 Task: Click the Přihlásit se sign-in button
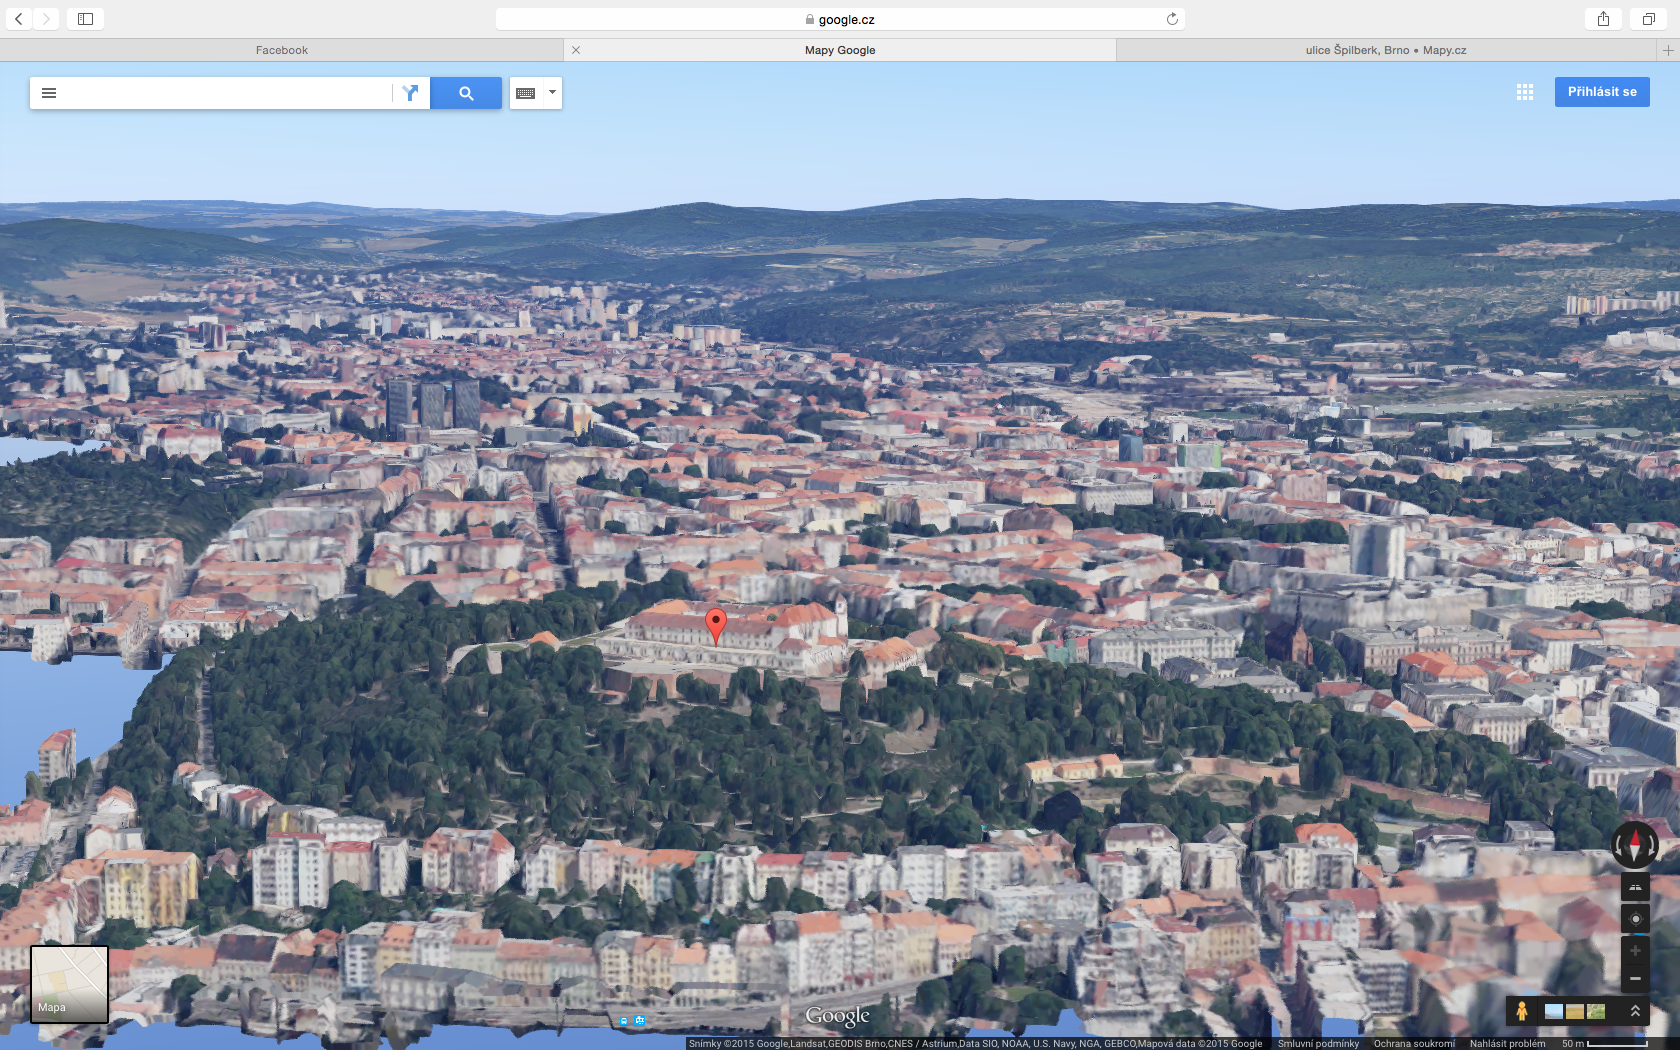pos(1602,92)
